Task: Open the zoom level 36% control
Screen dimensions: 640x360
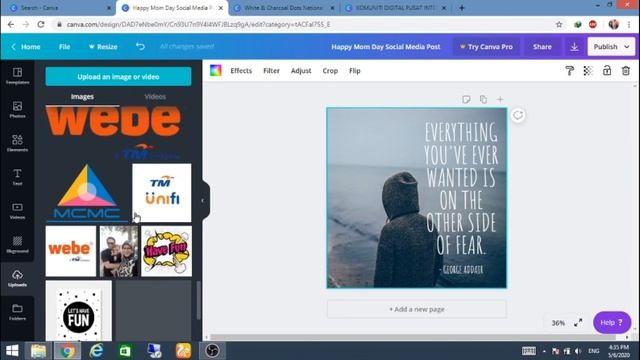Action: pos(558,323)
